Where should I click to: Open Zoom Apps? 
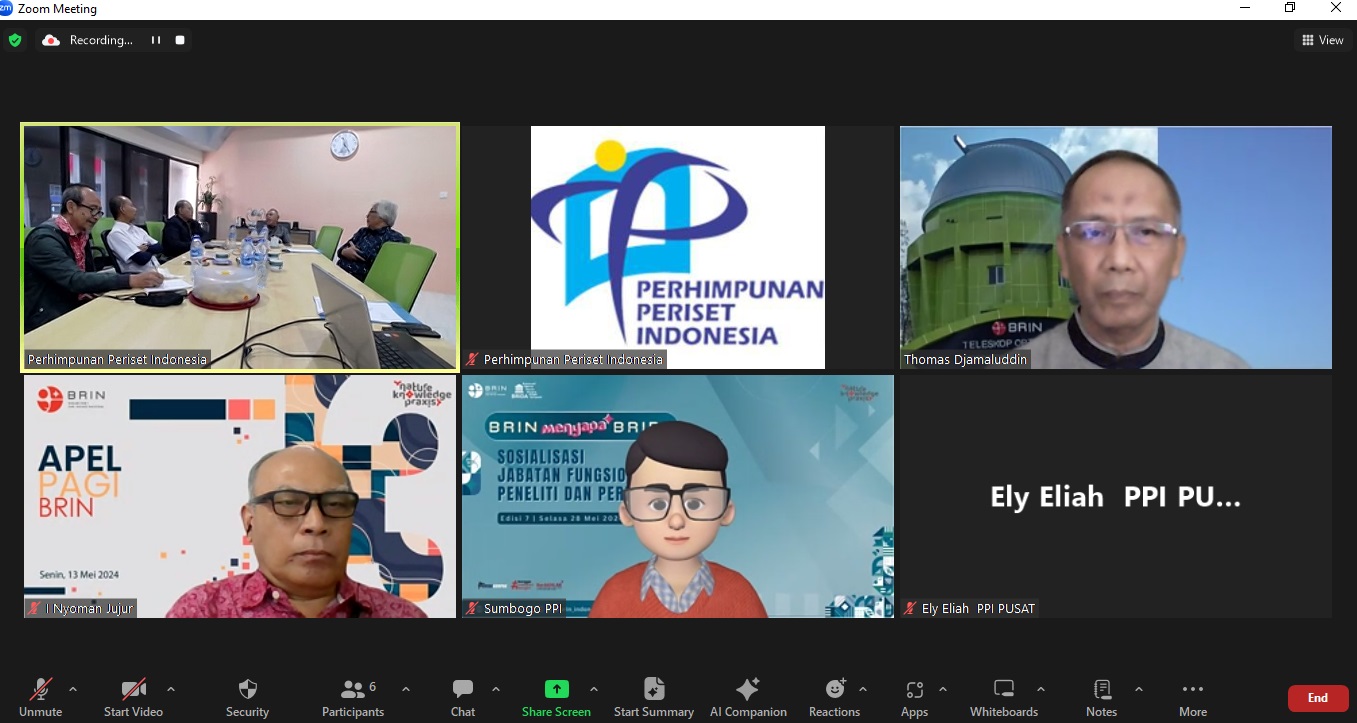click(x=914, y=697)
